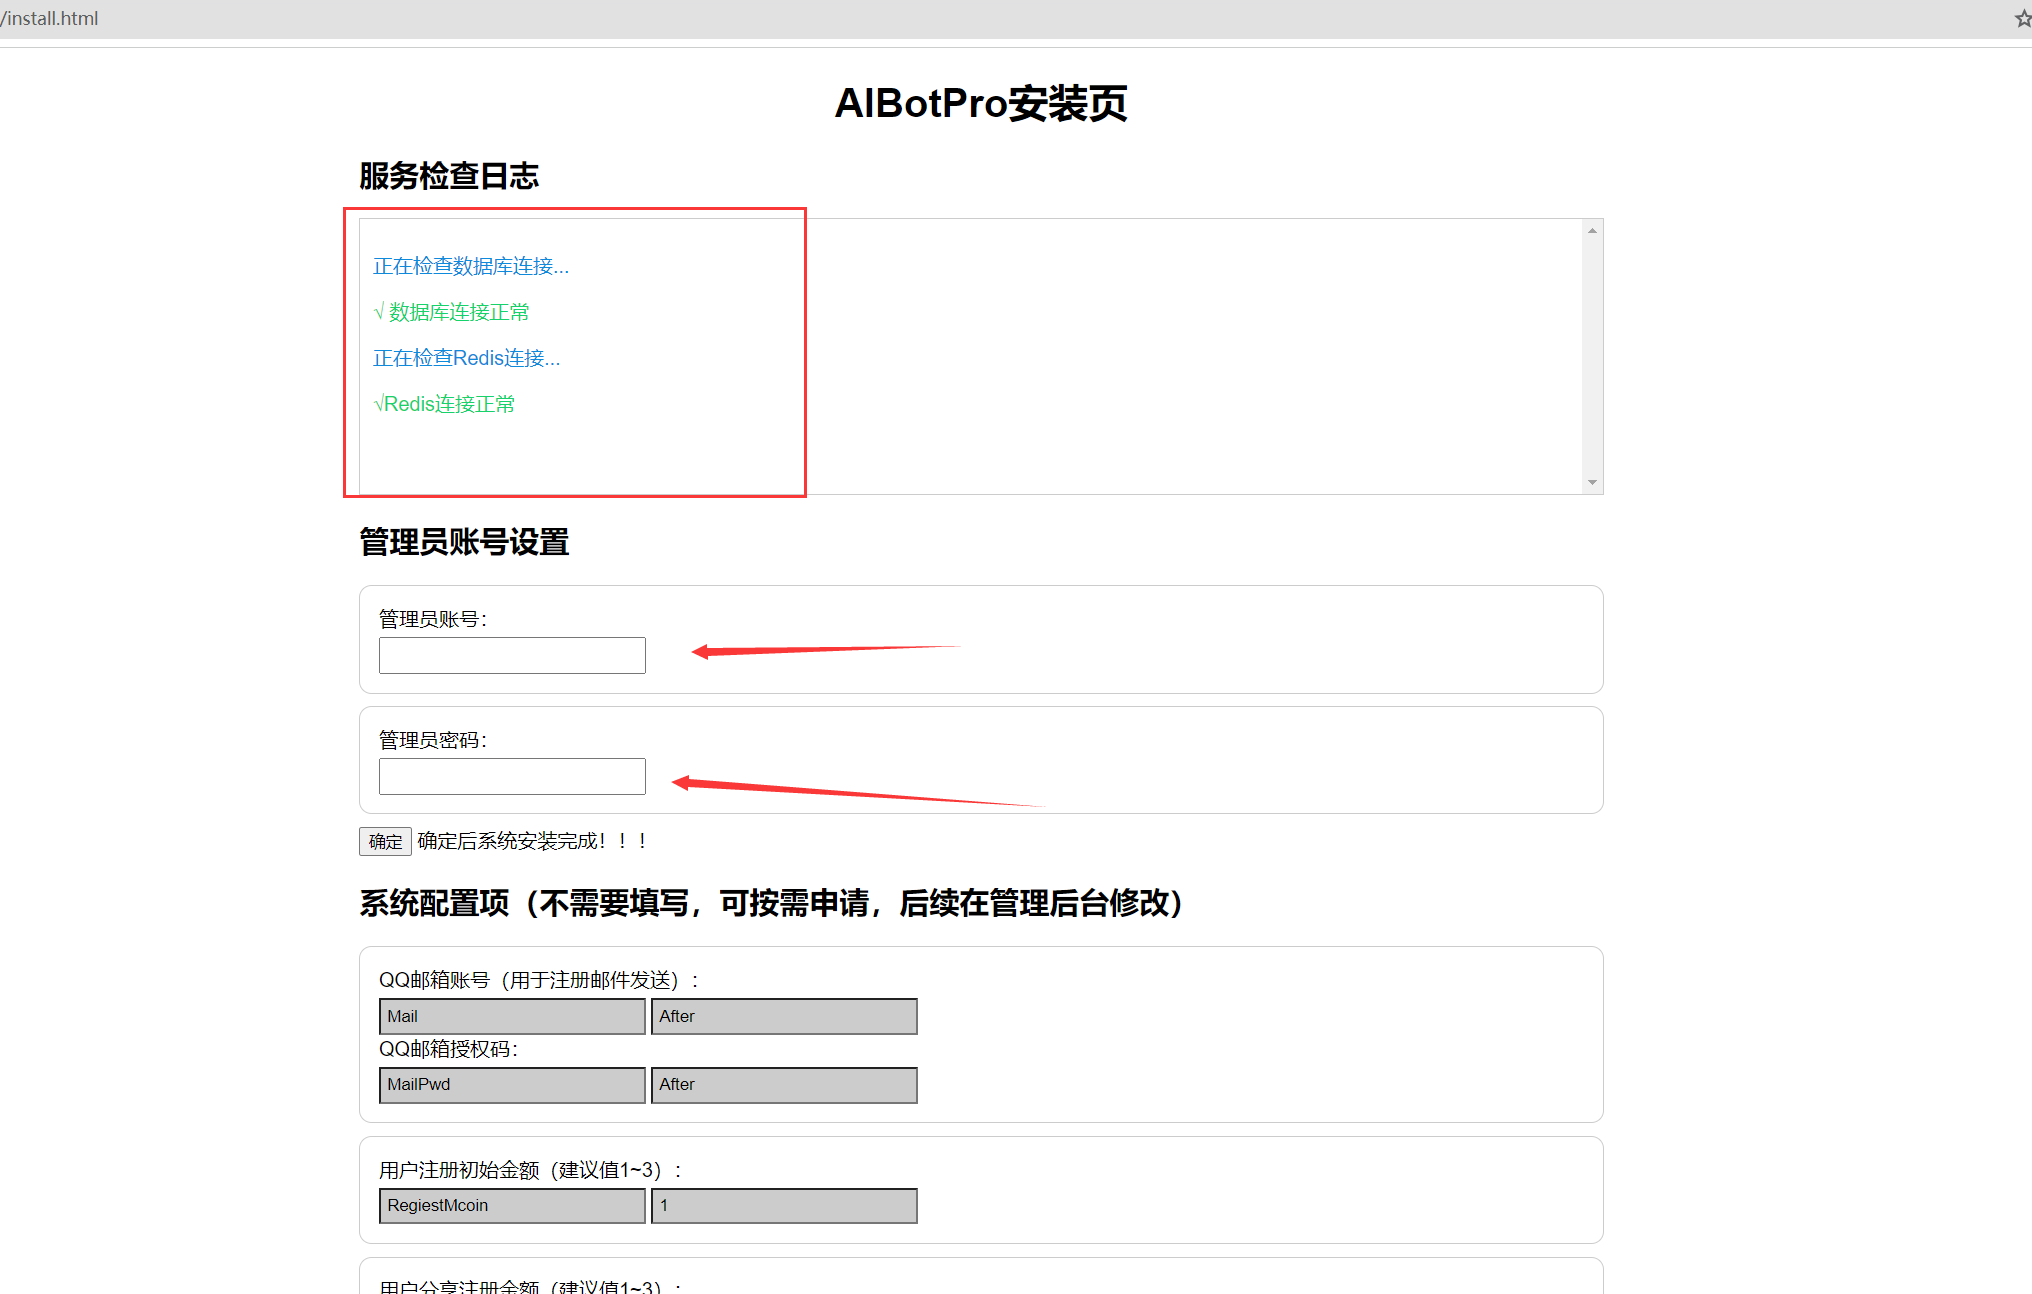Click the Mail field under QQ邮箱账号
2032x1294 pixels.
(x=512, y=1017)
